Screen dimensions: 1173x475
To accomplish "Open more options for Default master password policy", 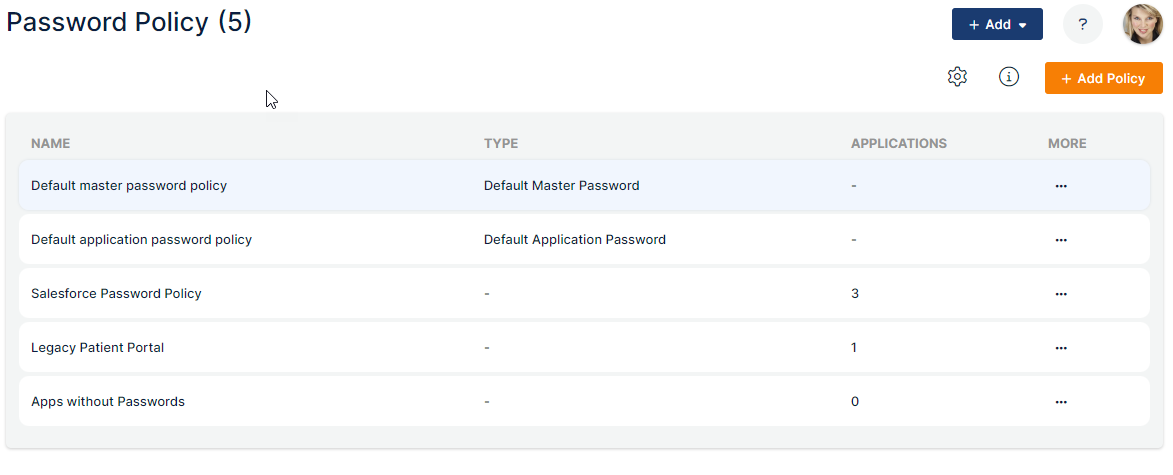I will pos(1061,186).
